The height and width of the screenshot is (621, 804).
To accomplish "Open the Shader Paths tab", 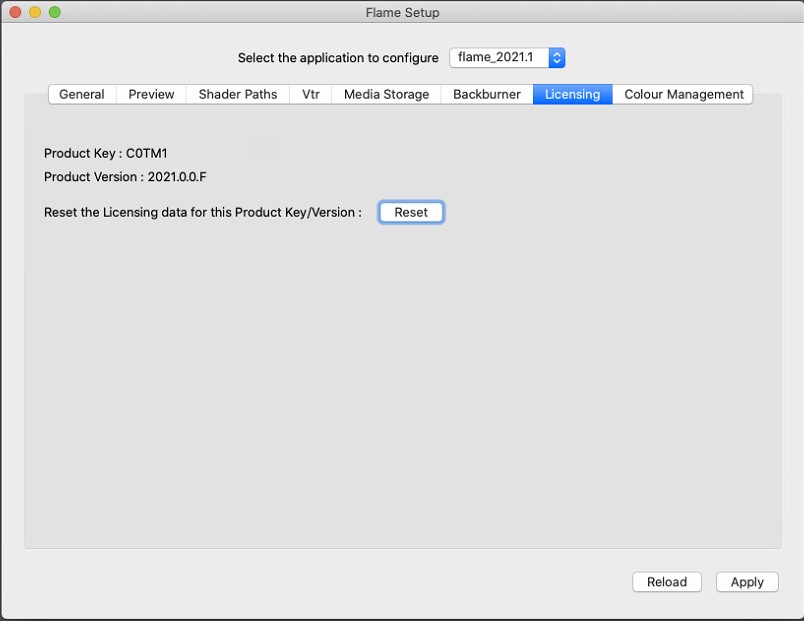I will 238,94.
